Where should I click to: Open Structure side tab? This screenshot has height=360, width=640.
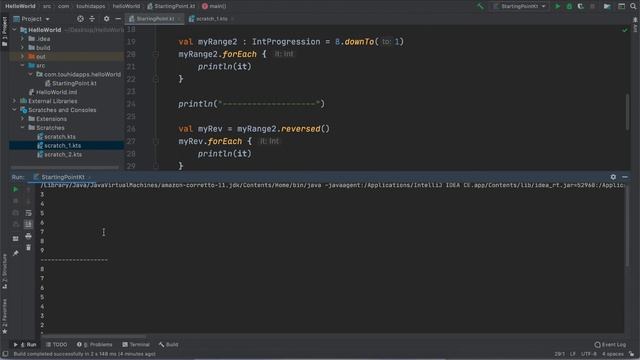click(4, 271)
